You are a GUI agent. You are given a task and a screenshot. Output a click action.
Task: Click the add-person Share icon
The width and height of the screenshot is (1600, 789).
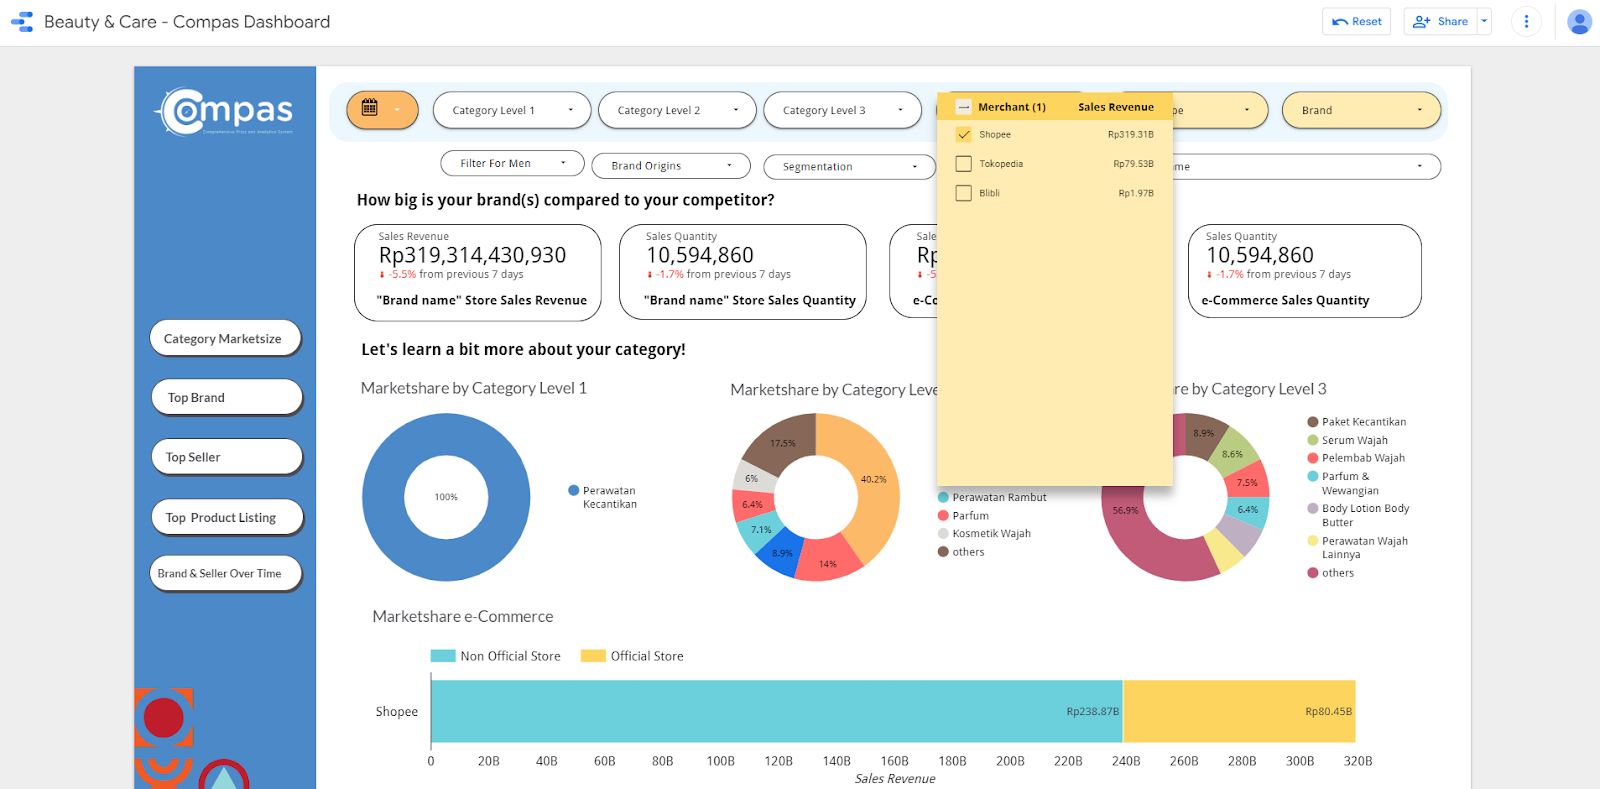1421,21
